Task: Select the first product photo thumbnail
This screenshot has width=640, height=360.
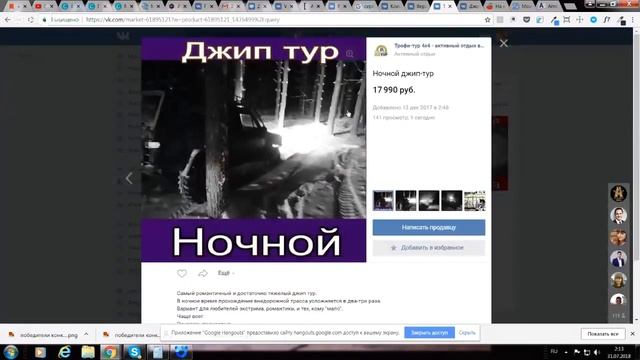Action: [383, 200]
